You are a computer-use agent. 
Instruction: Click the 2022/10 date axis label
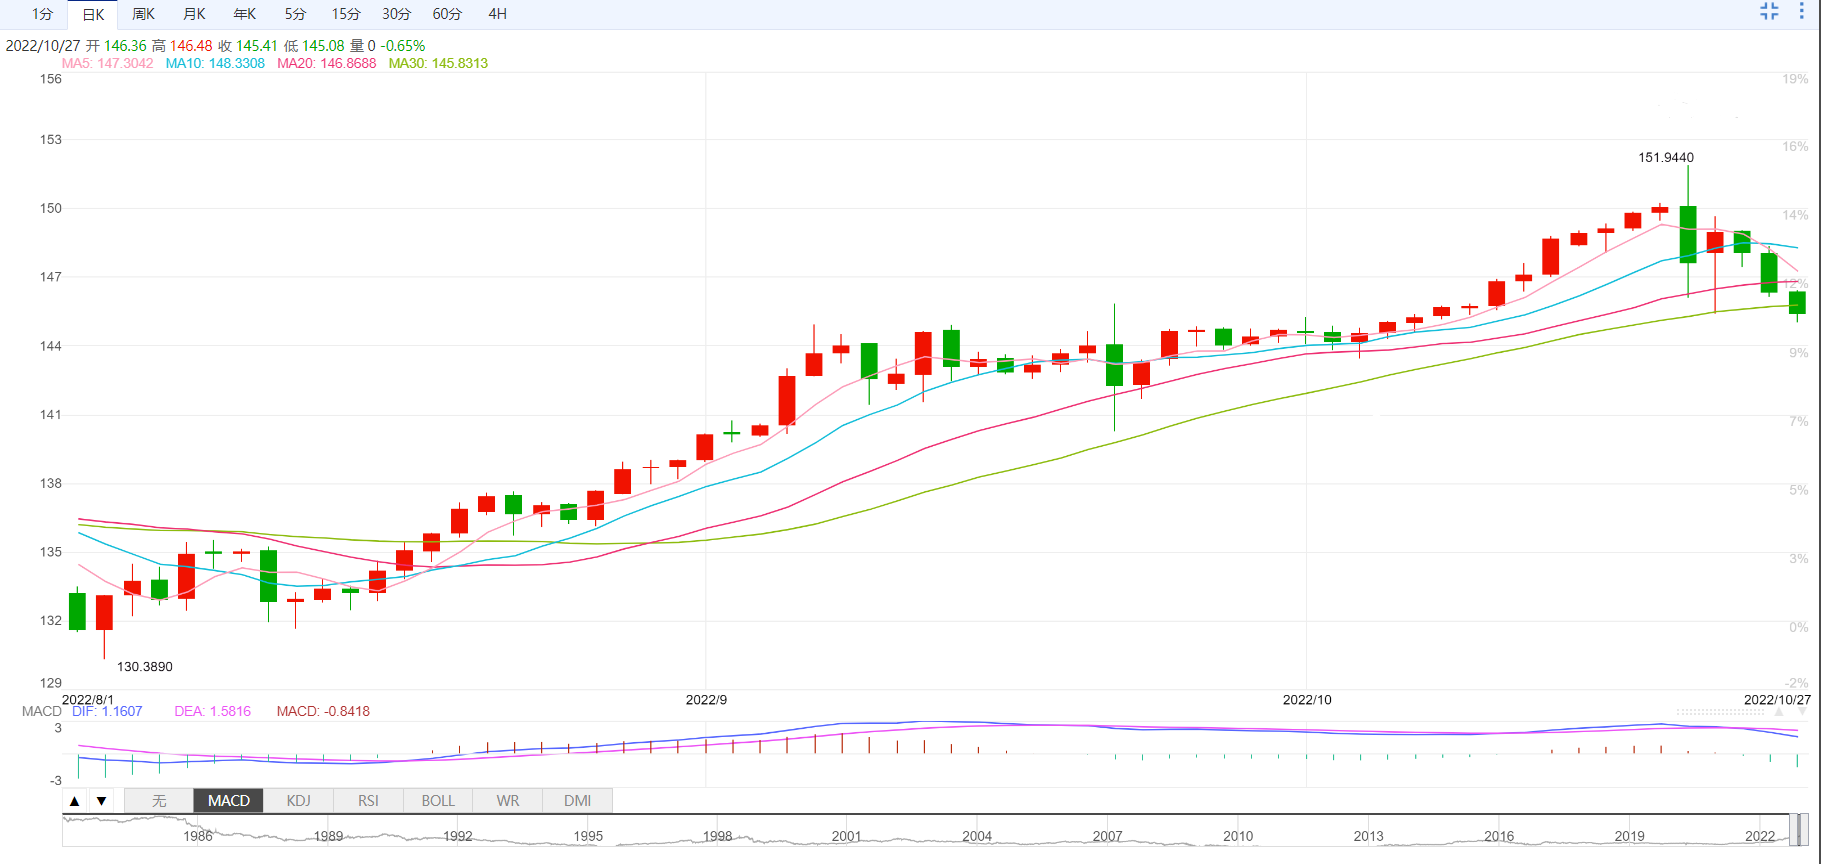coord(1307,699)
